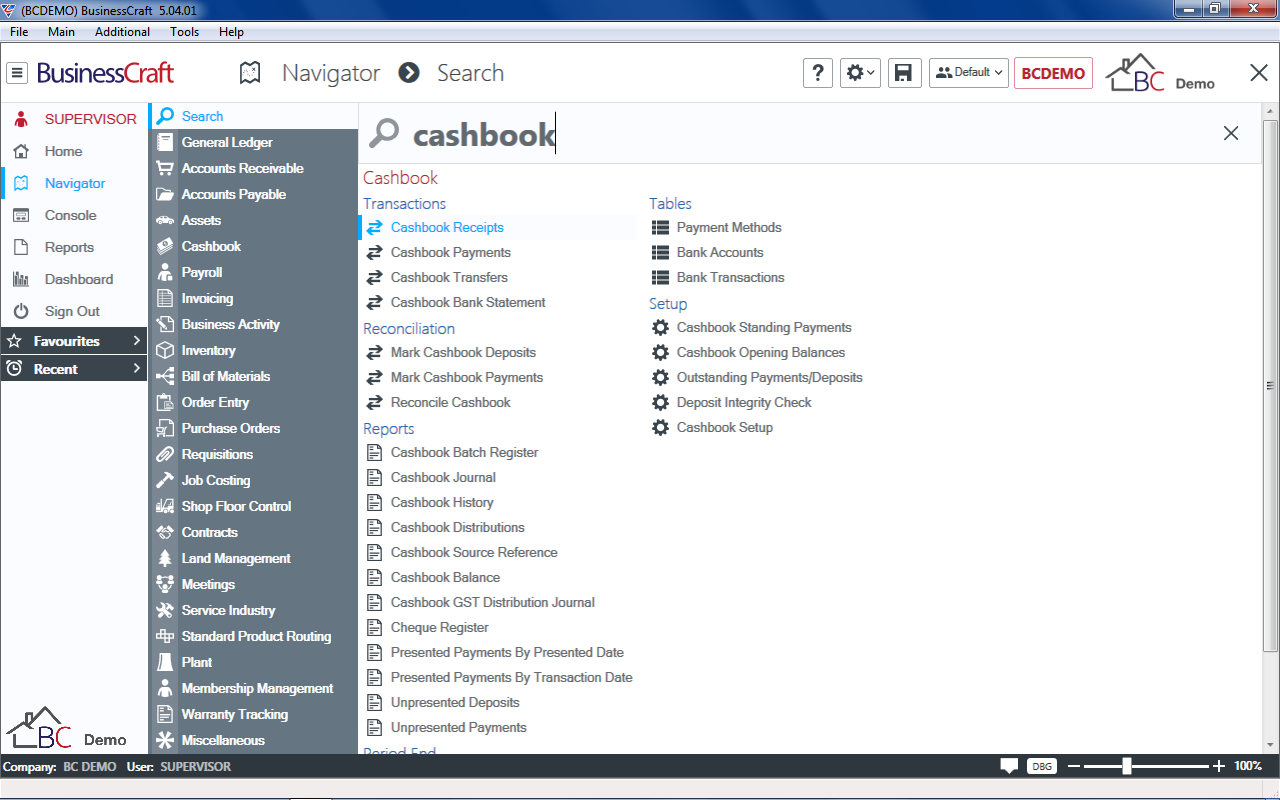Image resolution: width=1280 pixels, height=800 pixels.
Task: Open the Help menu
Action: click(231, 32)
